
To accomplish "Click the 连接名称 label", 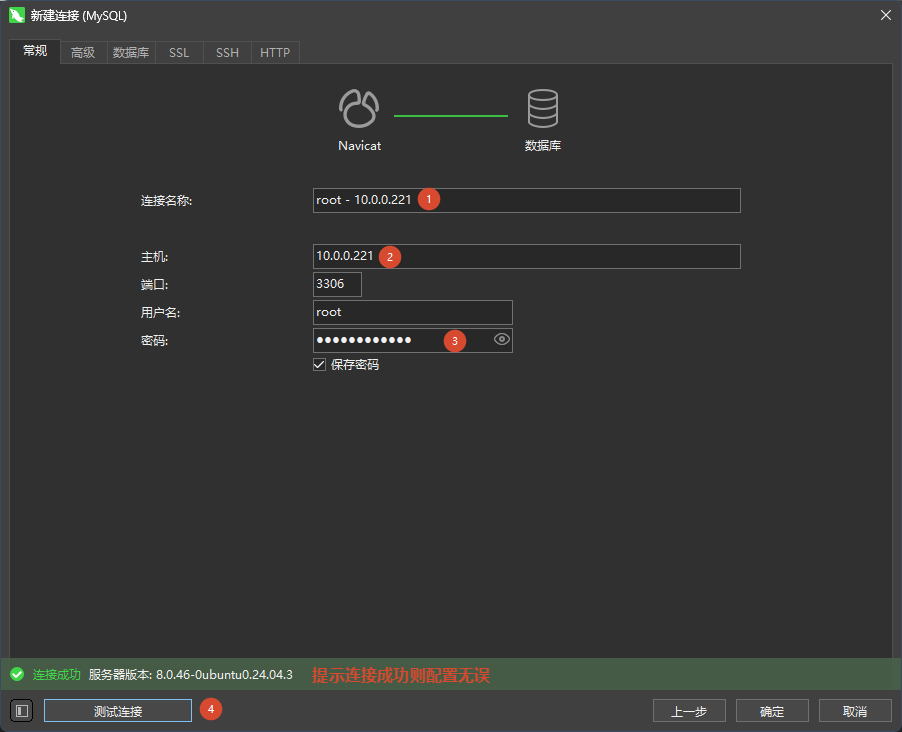I will point(166,201).
